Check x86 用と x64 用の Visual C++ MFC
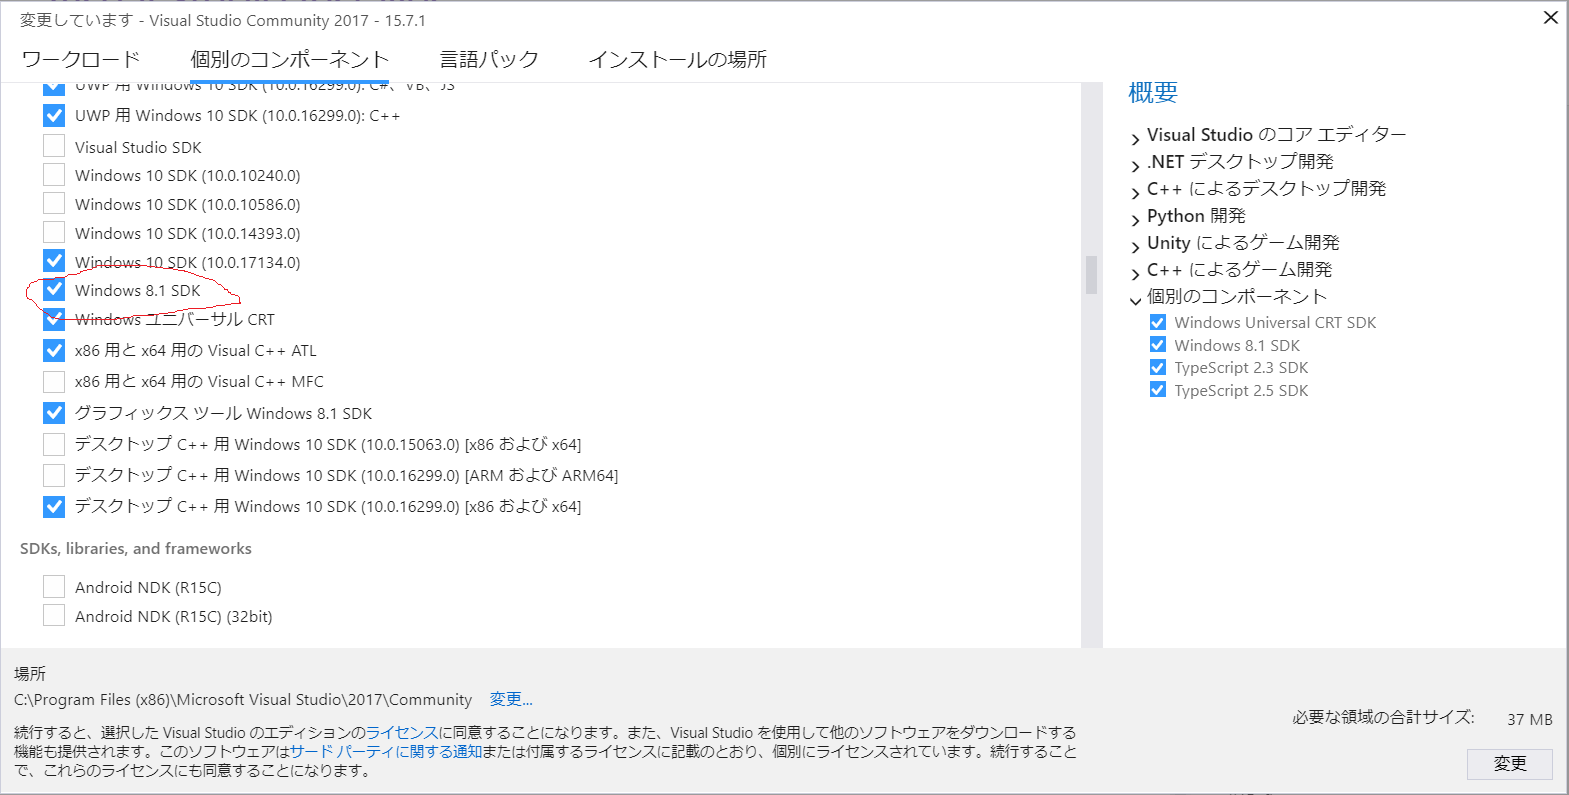This screenshot has height=795, width=1569. (54, 381)
